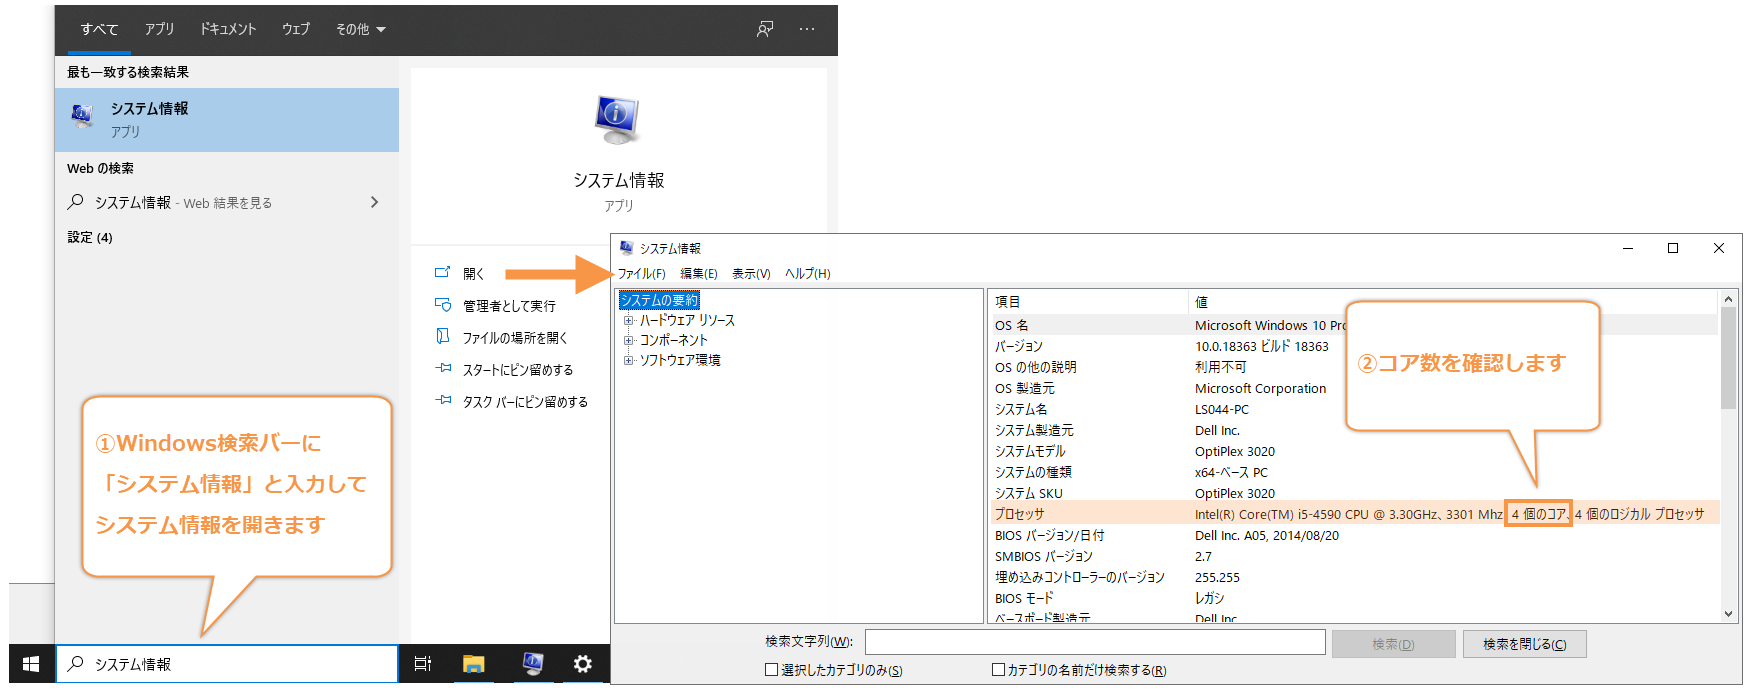The image size is (1744, 692).
Task: Select システムの要約 in the tree
Action: pos(659,300)
